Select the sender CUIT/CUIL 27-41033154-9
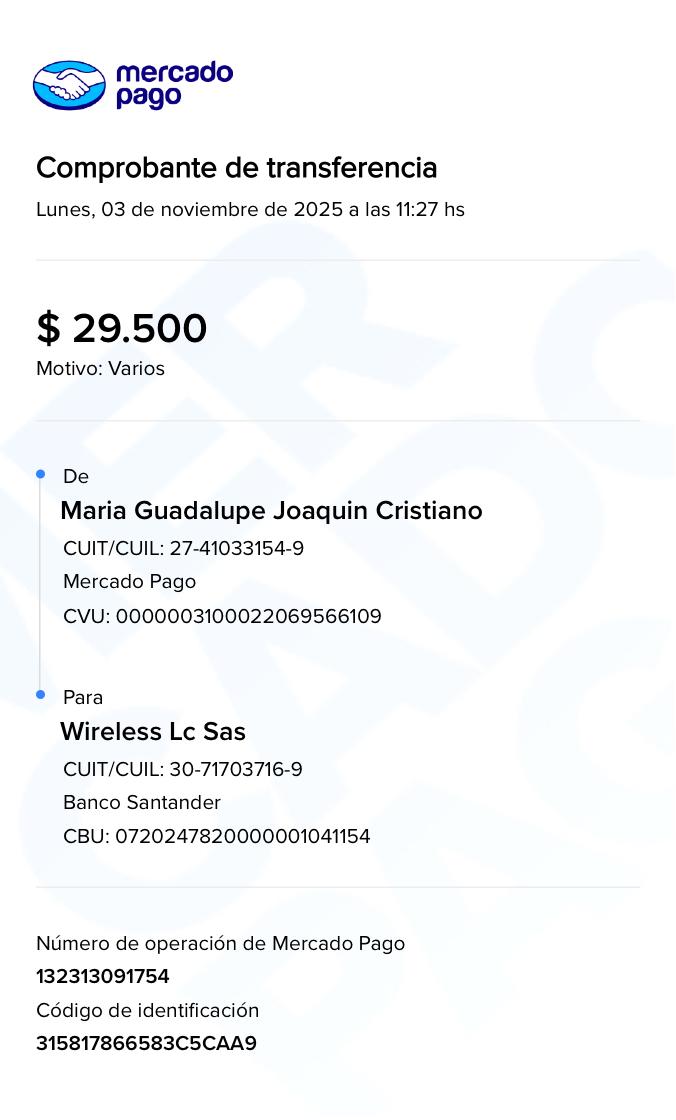This screenshot has width=676, height=1120. point(183,549)
